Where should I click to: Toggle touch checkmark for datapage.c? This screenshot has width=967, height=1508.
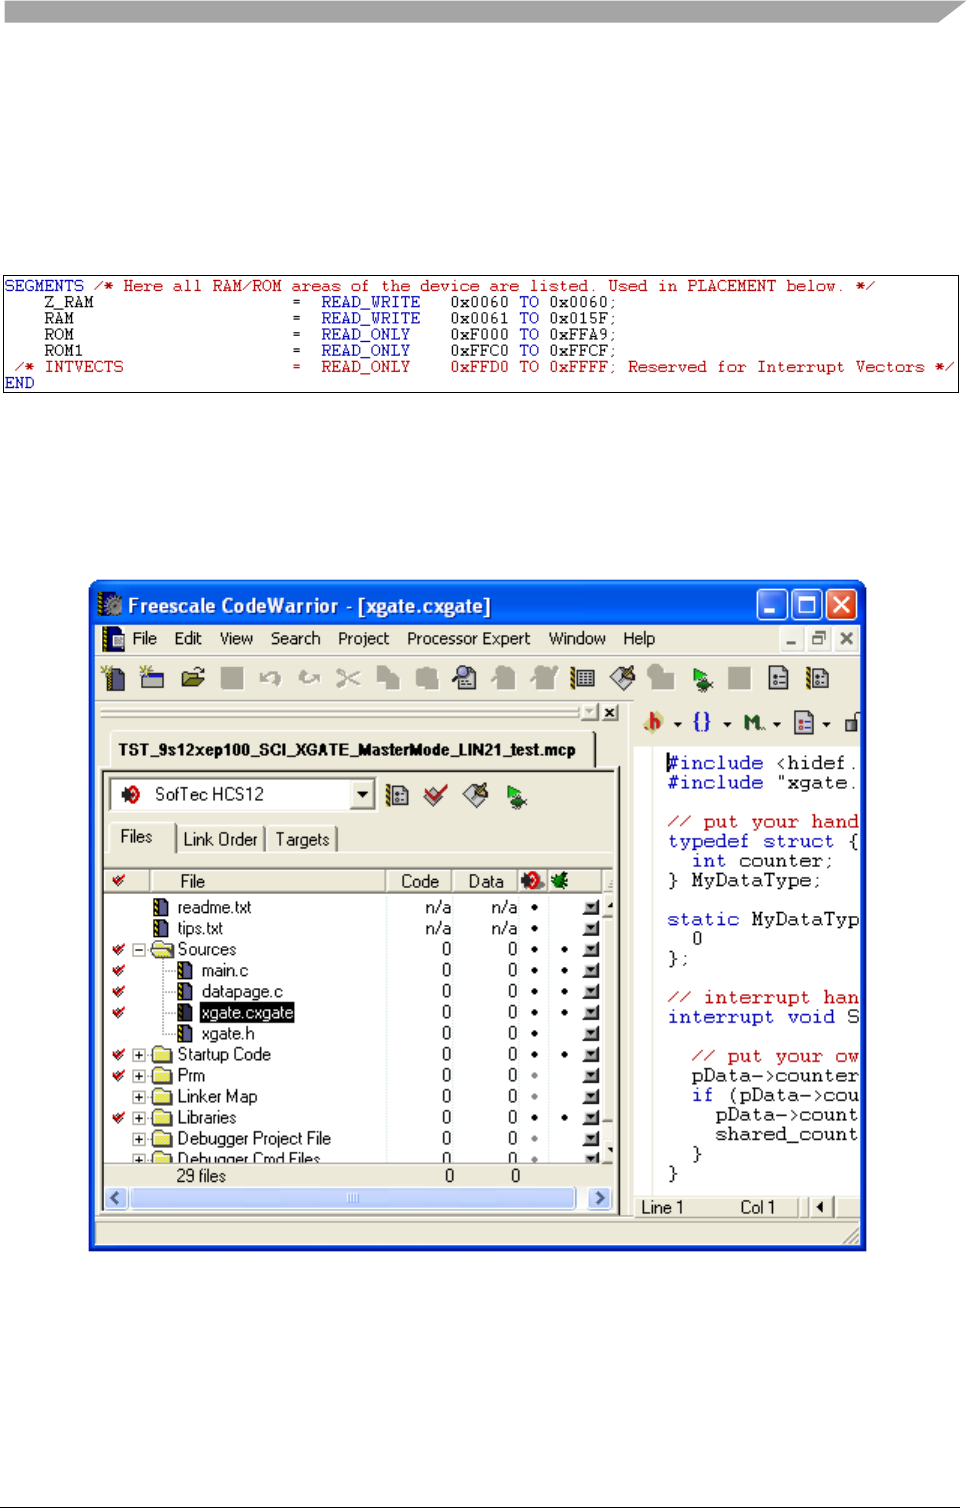tap(119, 991)
